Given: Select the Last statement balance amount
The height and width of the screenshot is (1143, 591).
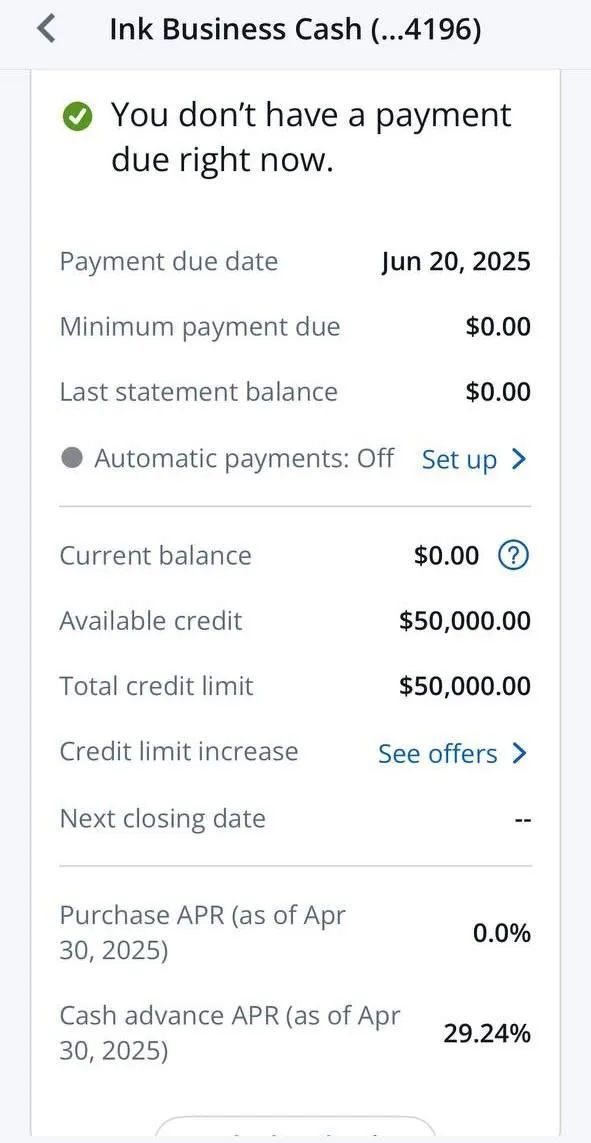Looking at the screenshot, I should 498,392.
